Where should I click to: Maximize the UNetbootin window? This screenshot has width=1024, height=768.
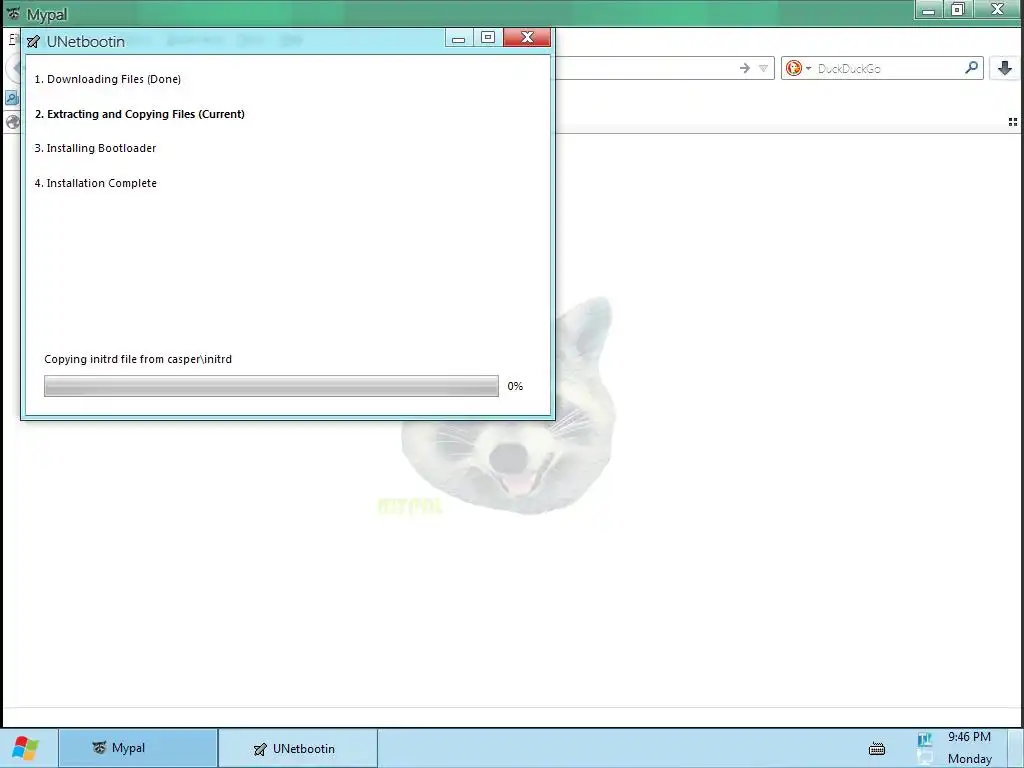[x=488, y=38]
